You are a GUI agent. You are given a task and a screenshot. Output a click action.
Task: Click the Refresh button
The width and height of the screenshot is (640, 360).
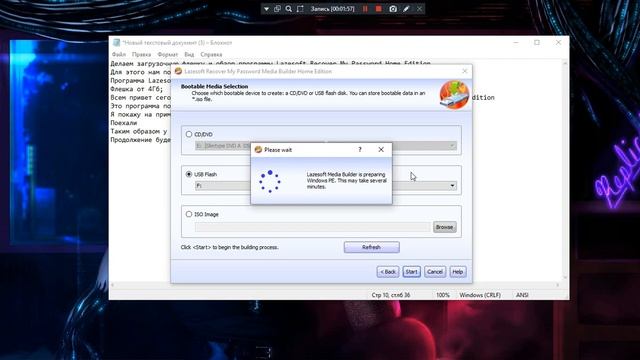click(371, 247)
